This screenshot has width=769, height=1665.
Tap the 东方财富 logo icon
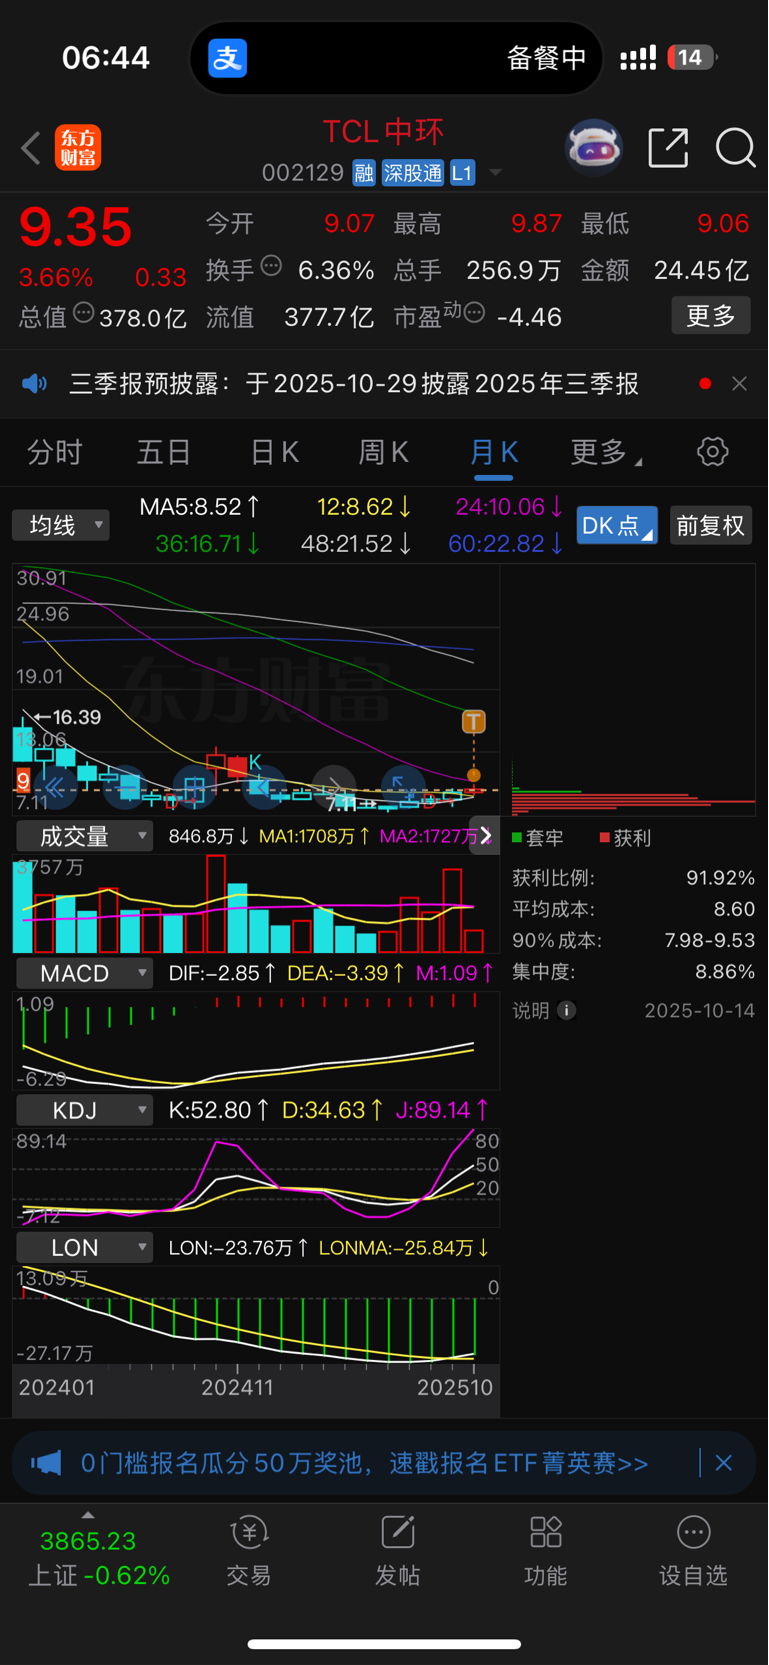pos(78,148)
